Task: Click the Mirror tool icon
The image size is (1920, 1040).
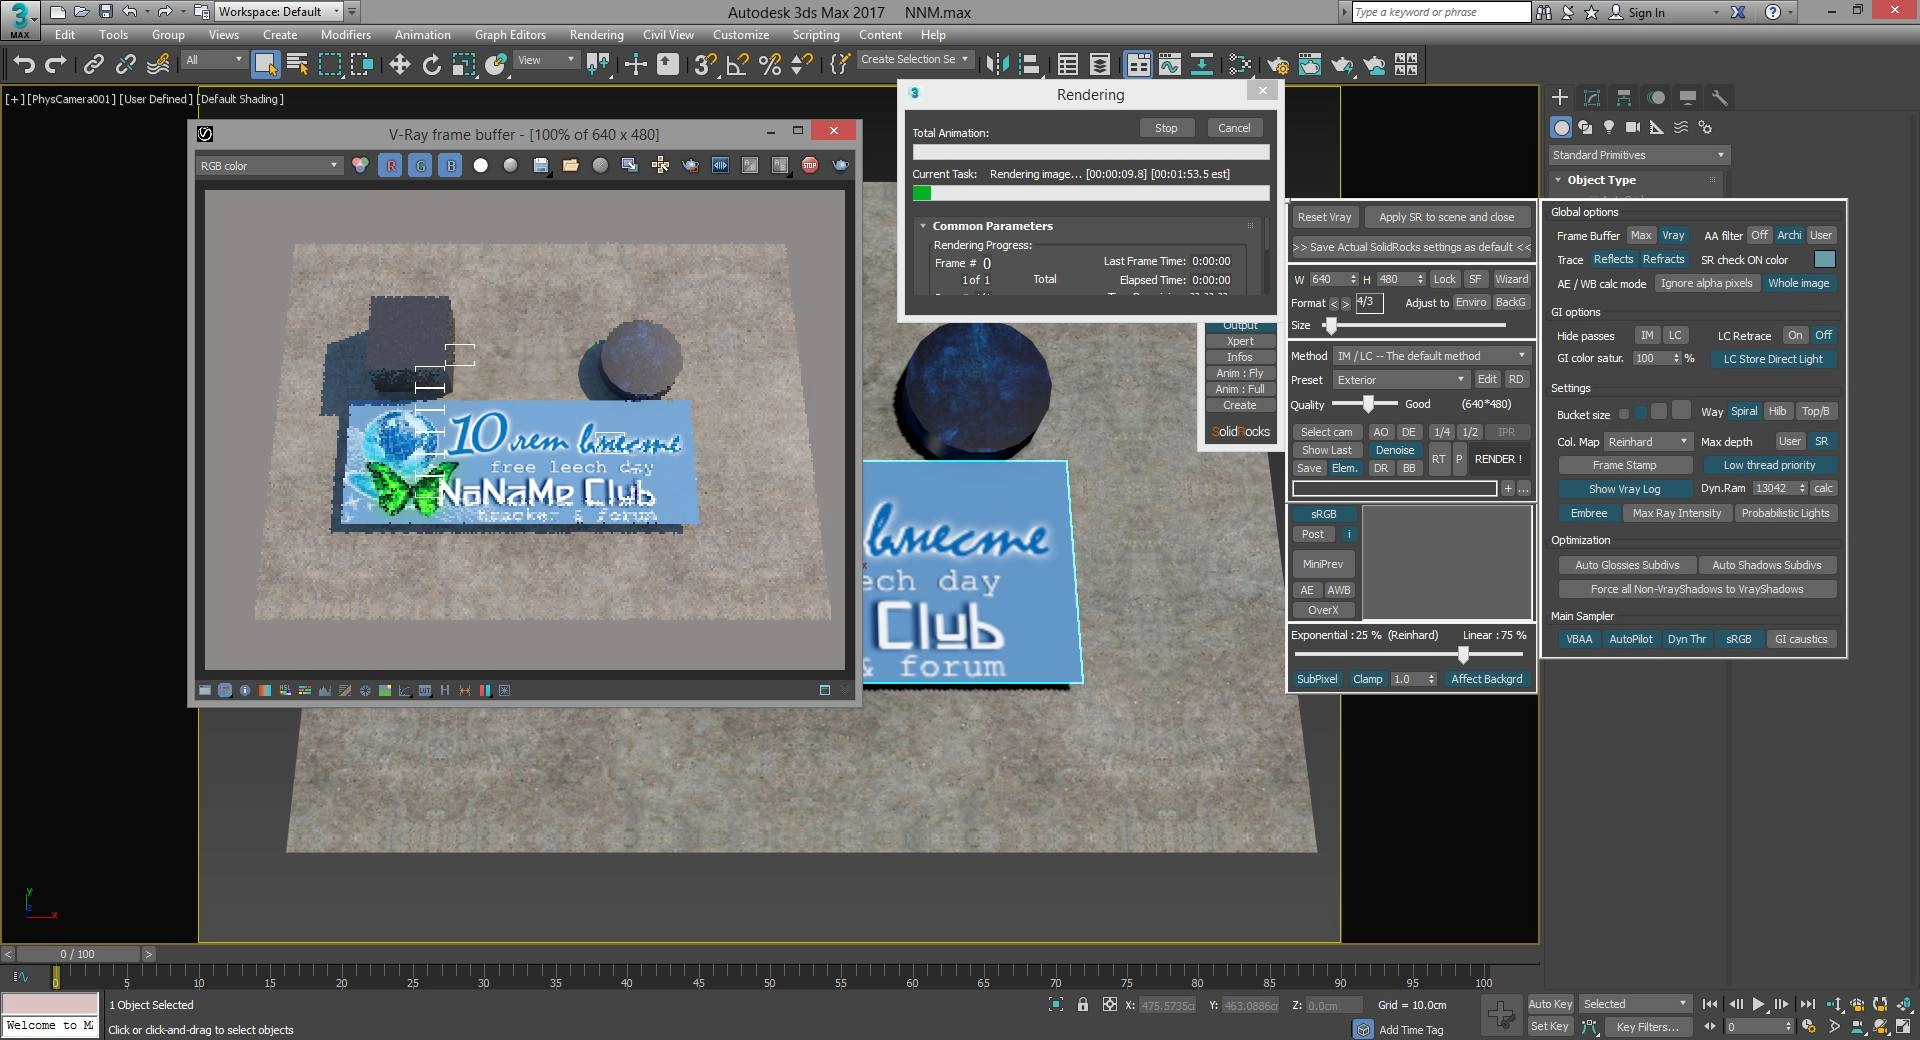Action: 997,65
